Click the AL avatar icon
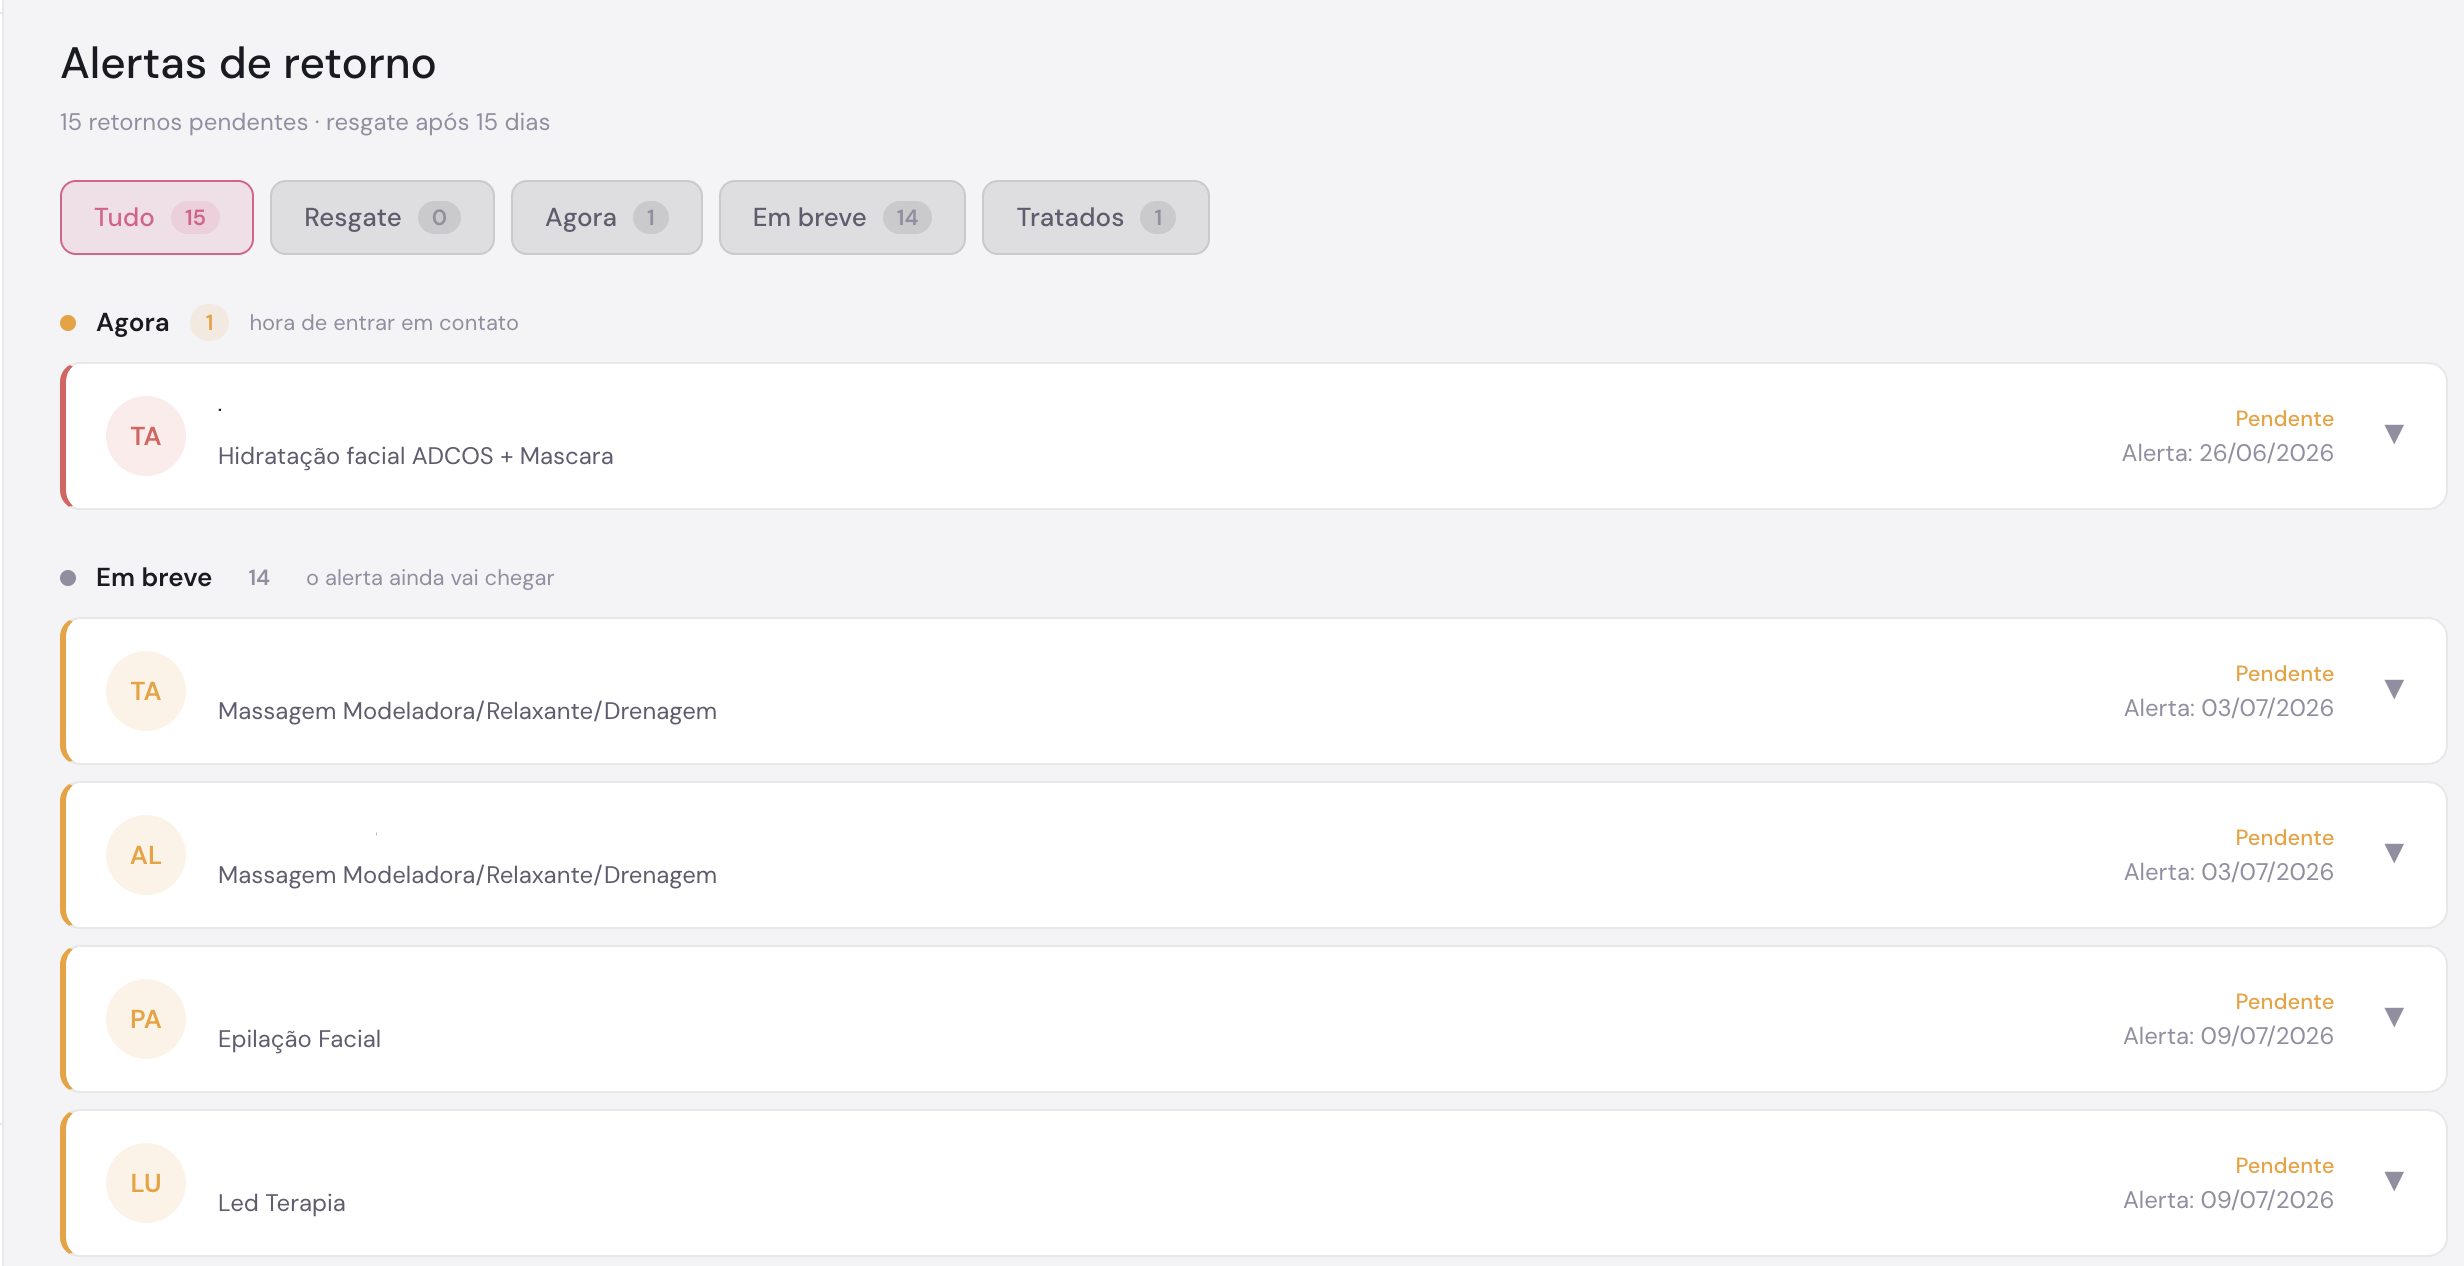Image resolution: width=2464 pixels, height=1266 pixels. [146, 855]
